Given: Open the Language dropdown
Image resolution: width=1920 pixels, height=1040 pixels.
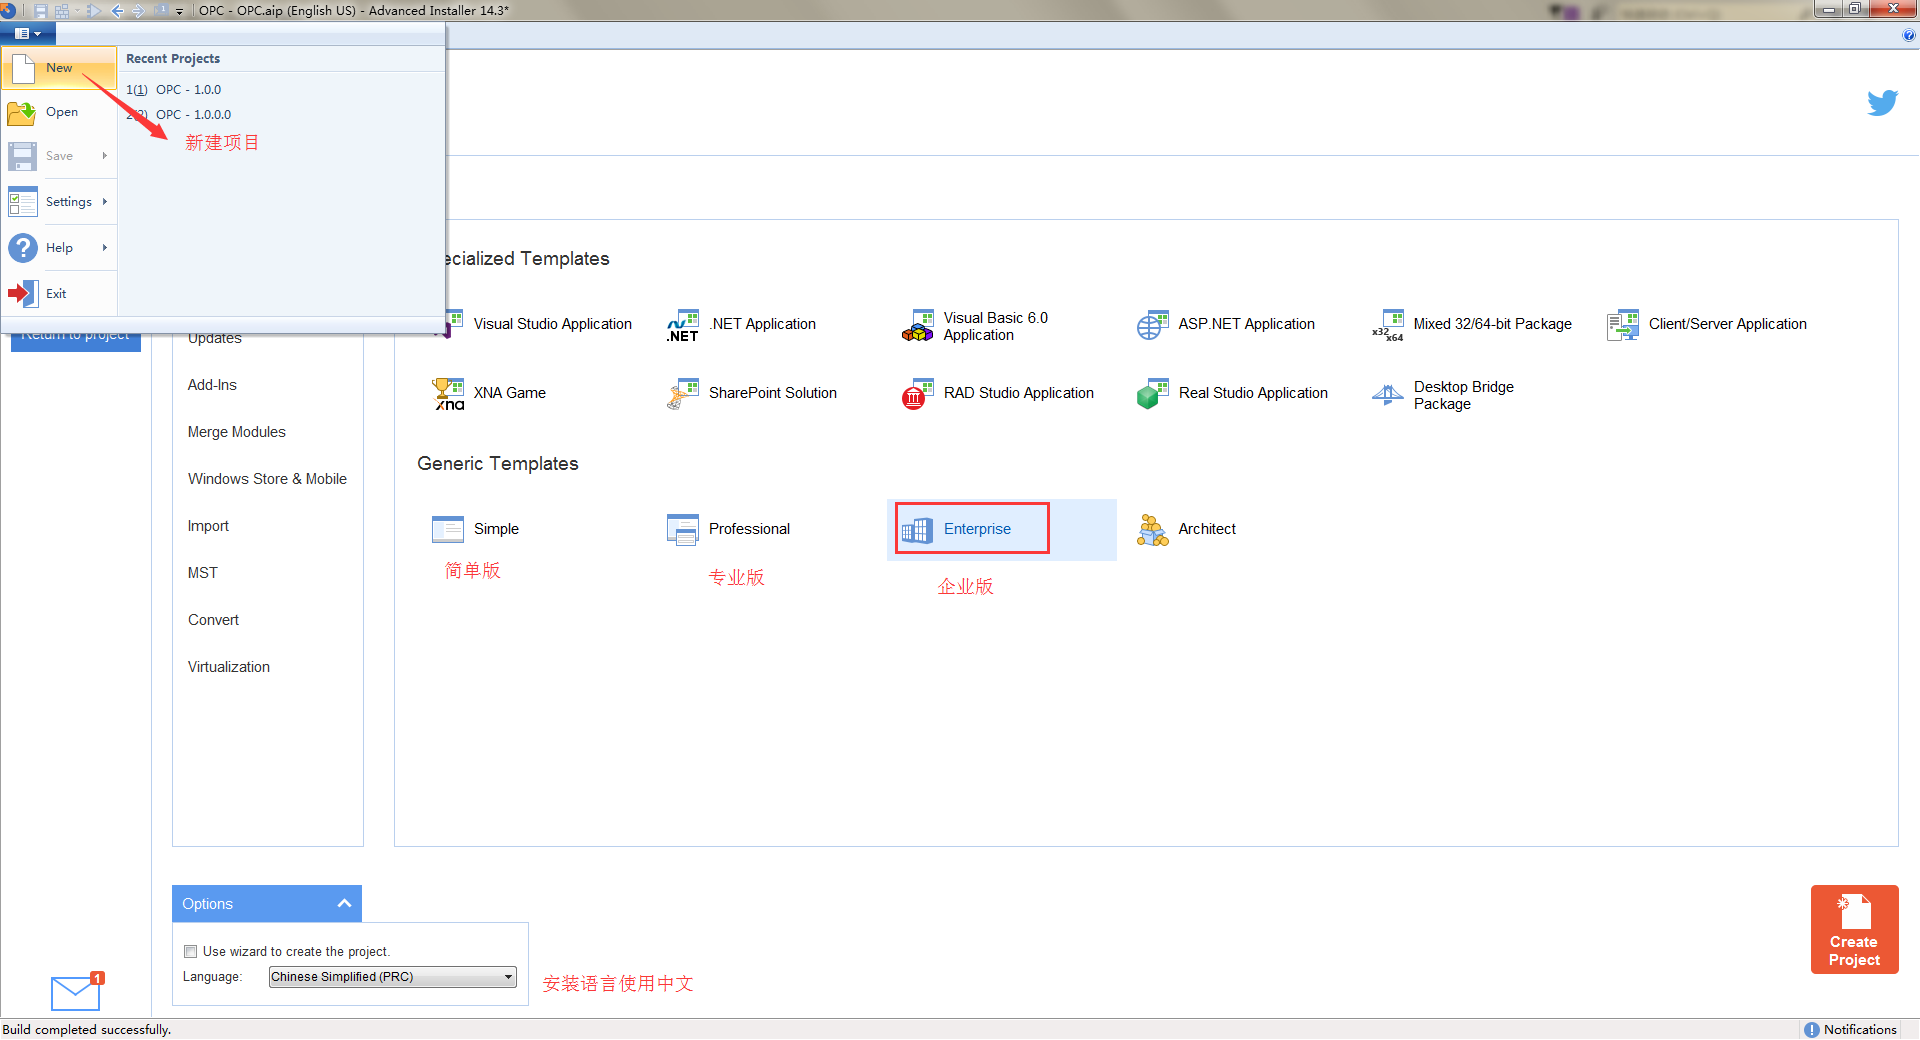Looking at the screenshot, I should click(x=393, y=977).
